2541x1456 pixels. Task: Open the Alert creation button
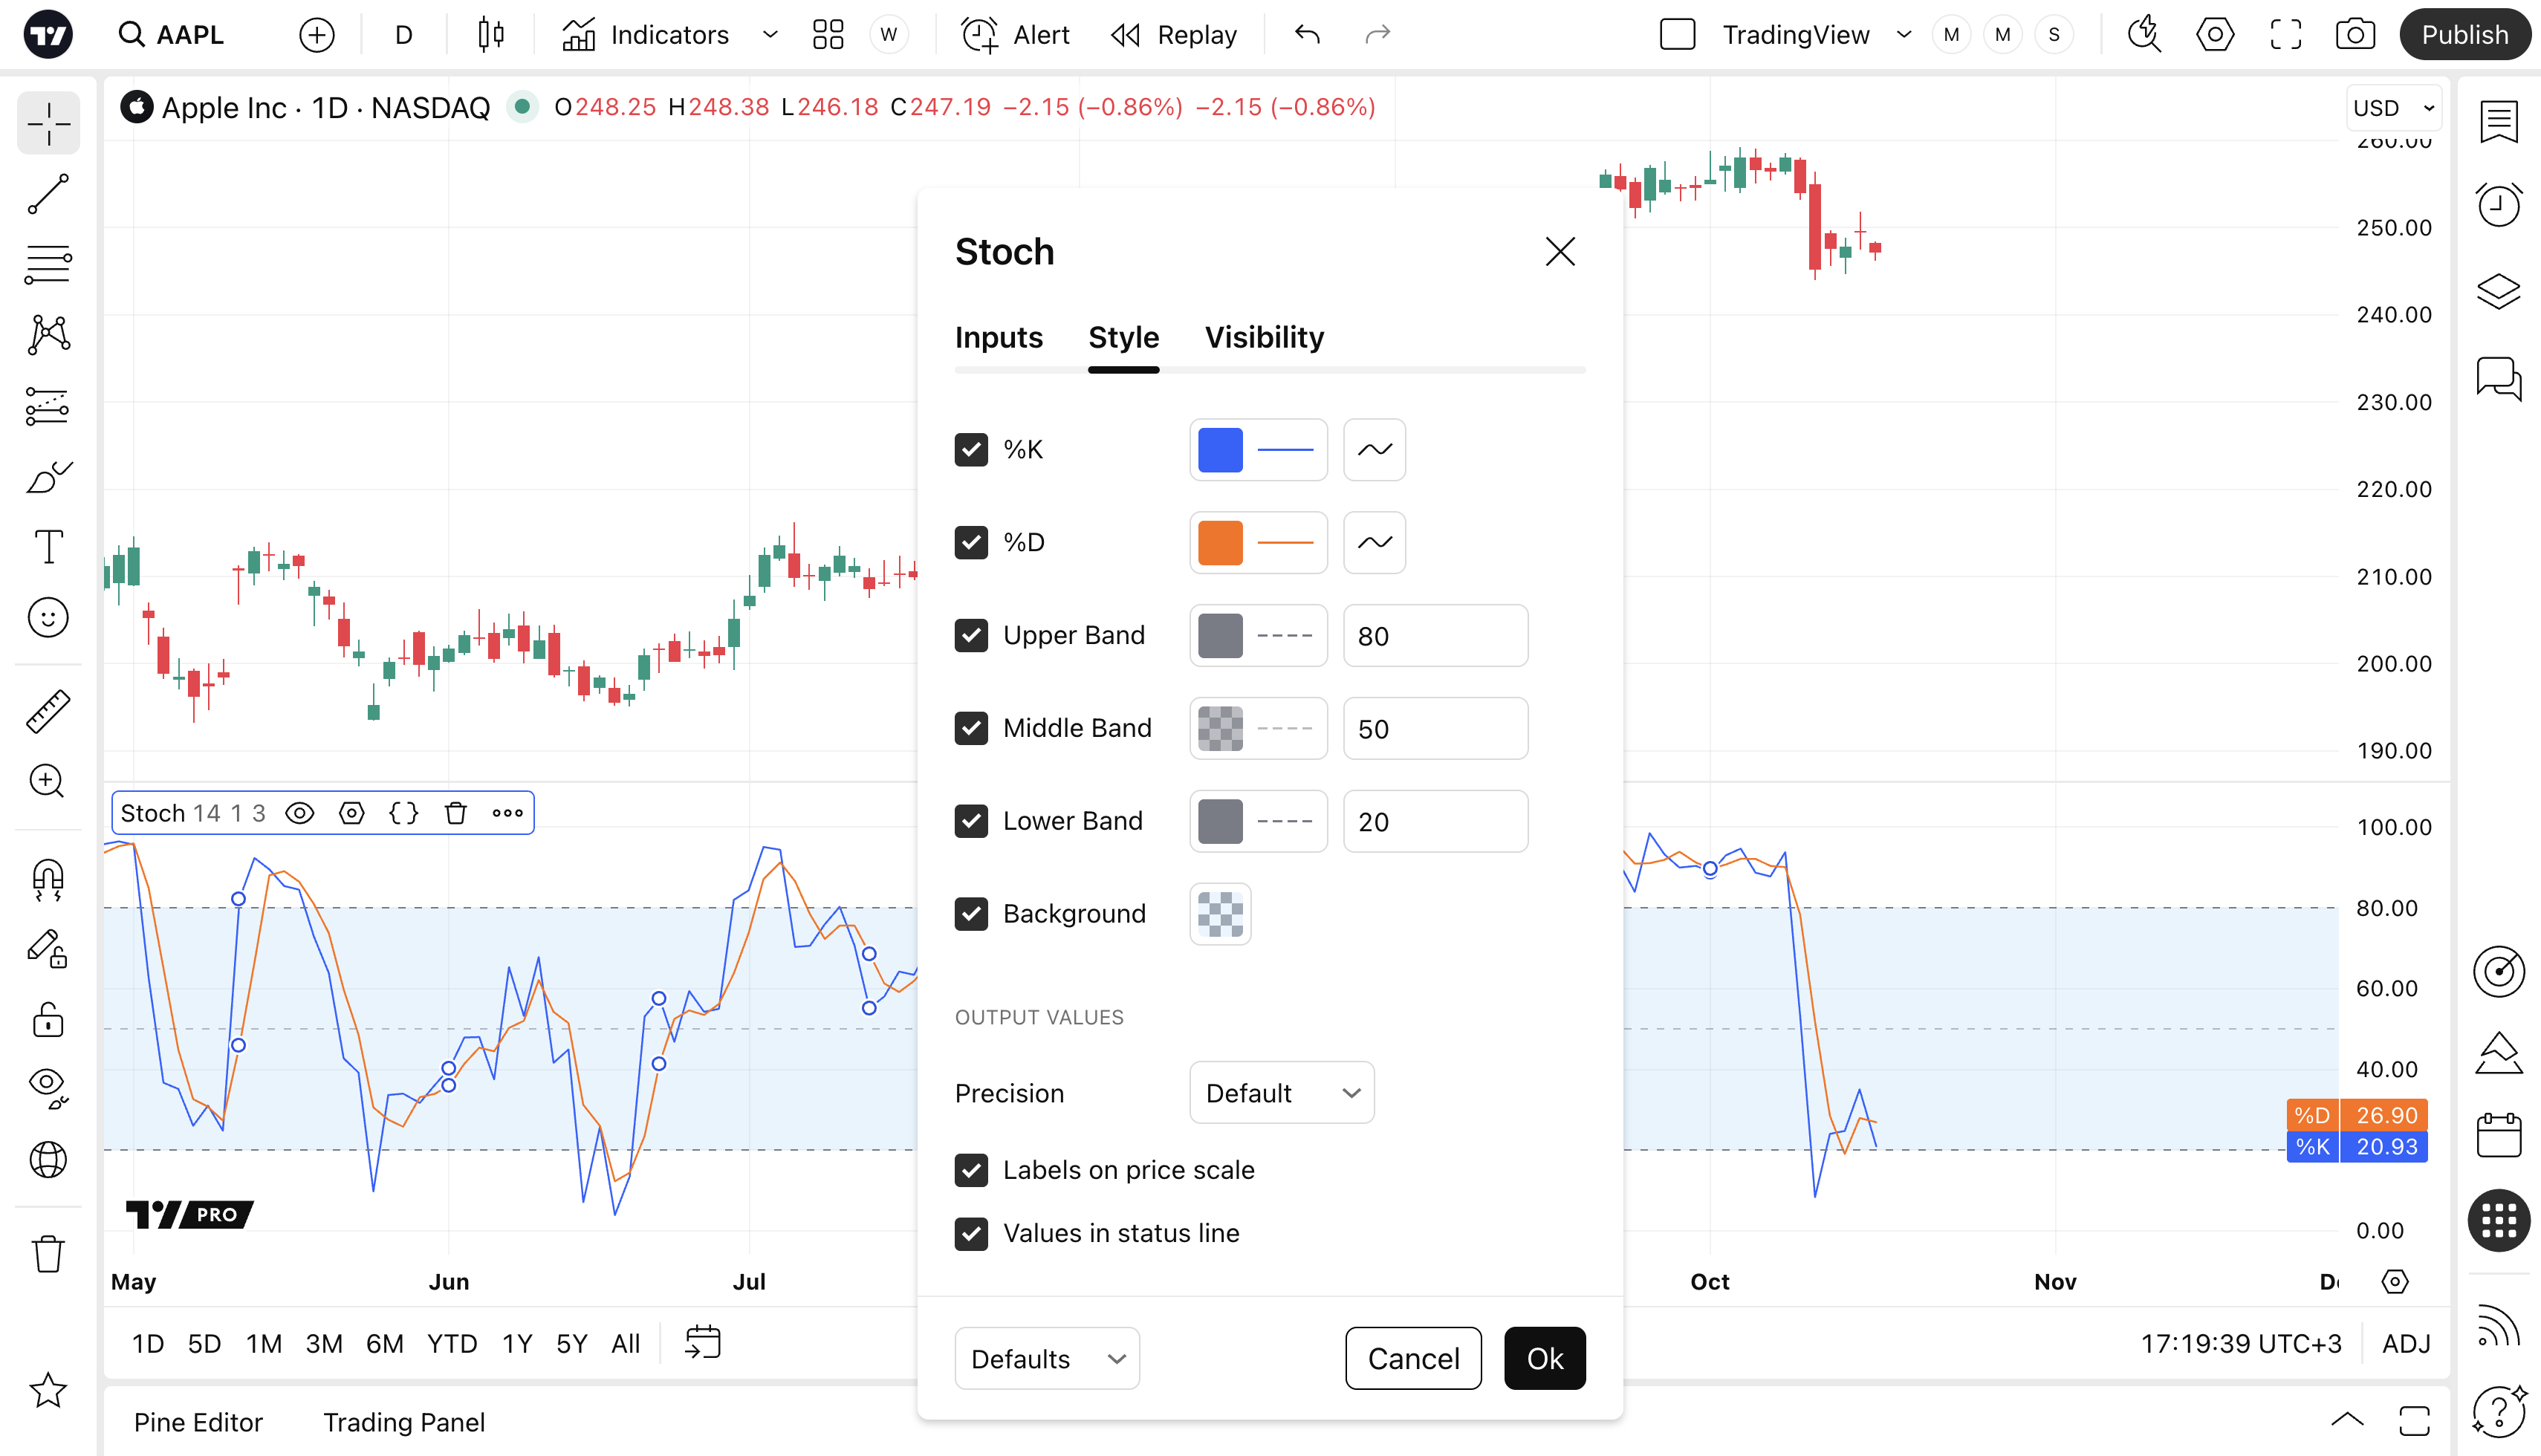(x=1016, y=35)
